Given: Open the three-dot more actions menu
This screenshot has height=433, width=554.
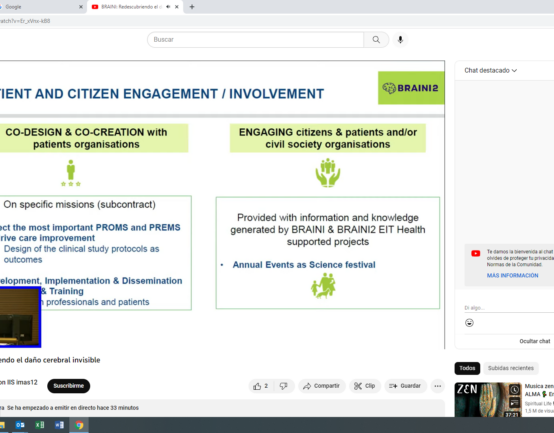Looking at the screenshot, I should [437, 386].
